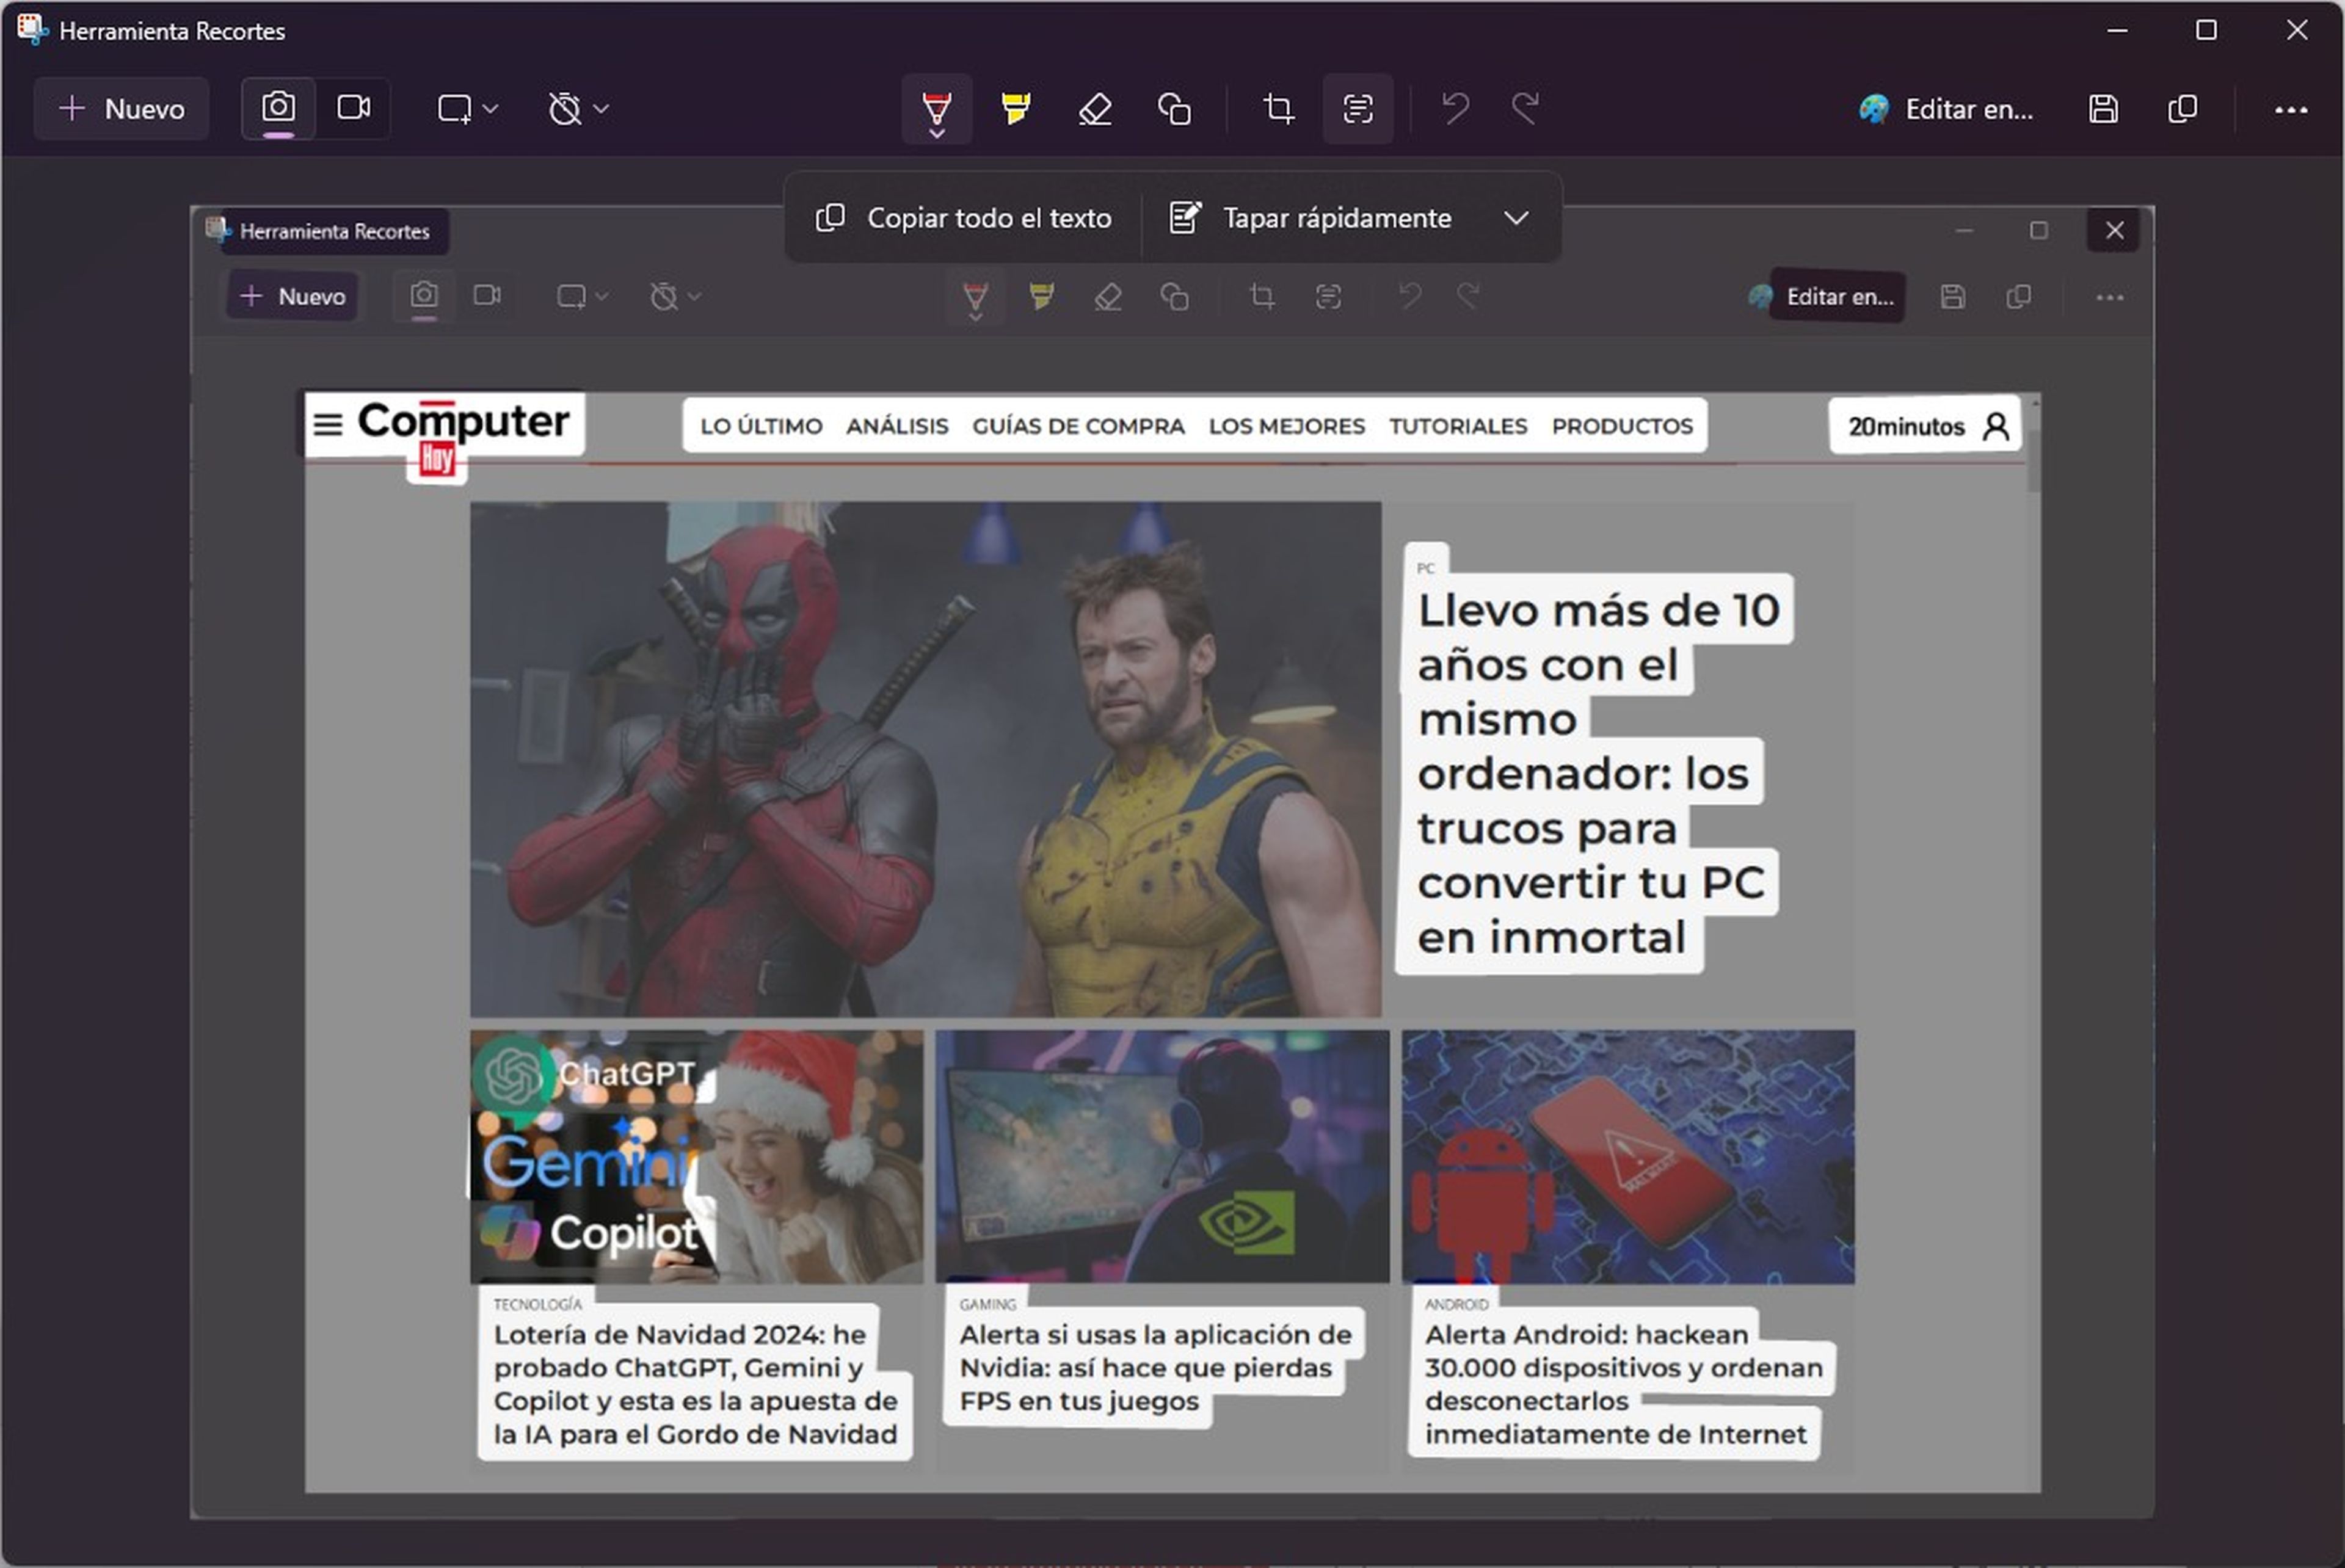
Task: Open the TUTORIALES nav item
Action: [1458, 426]
